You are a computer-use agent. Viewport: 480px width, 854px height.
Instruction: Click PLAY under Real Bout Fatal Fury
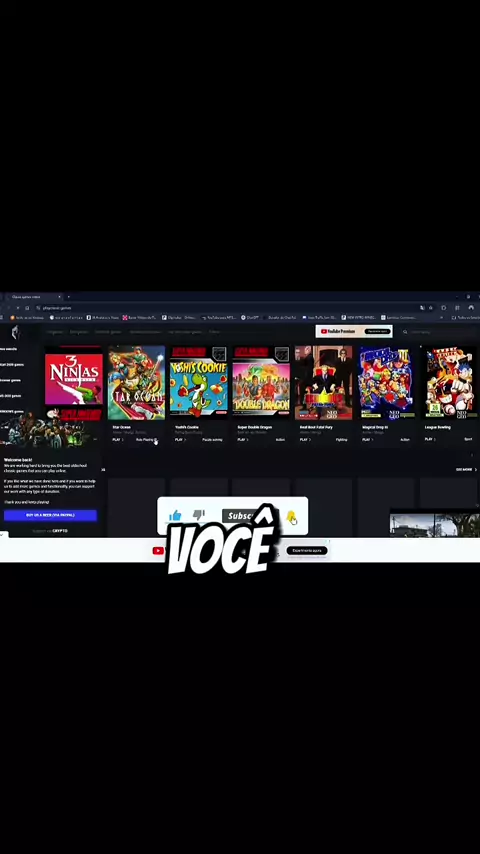tap(305, 440)
